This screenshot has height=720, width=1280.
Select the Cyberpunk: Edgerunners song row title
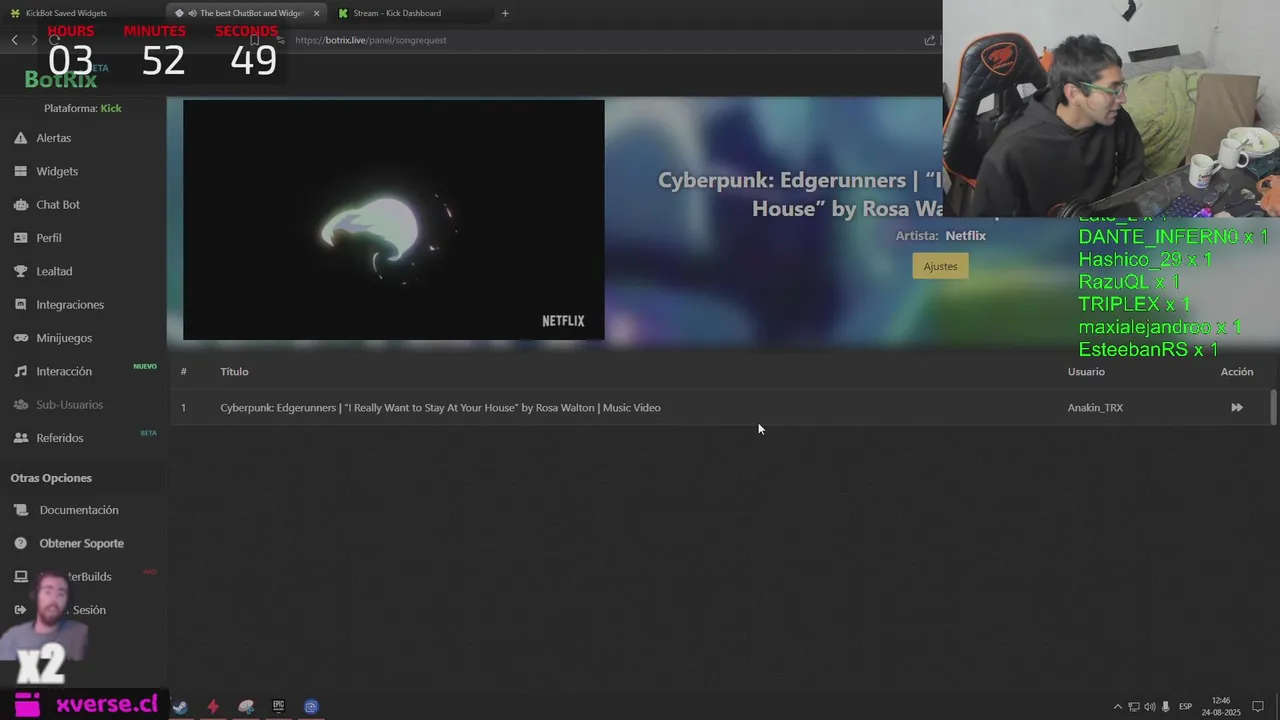[x=440, y=407]
